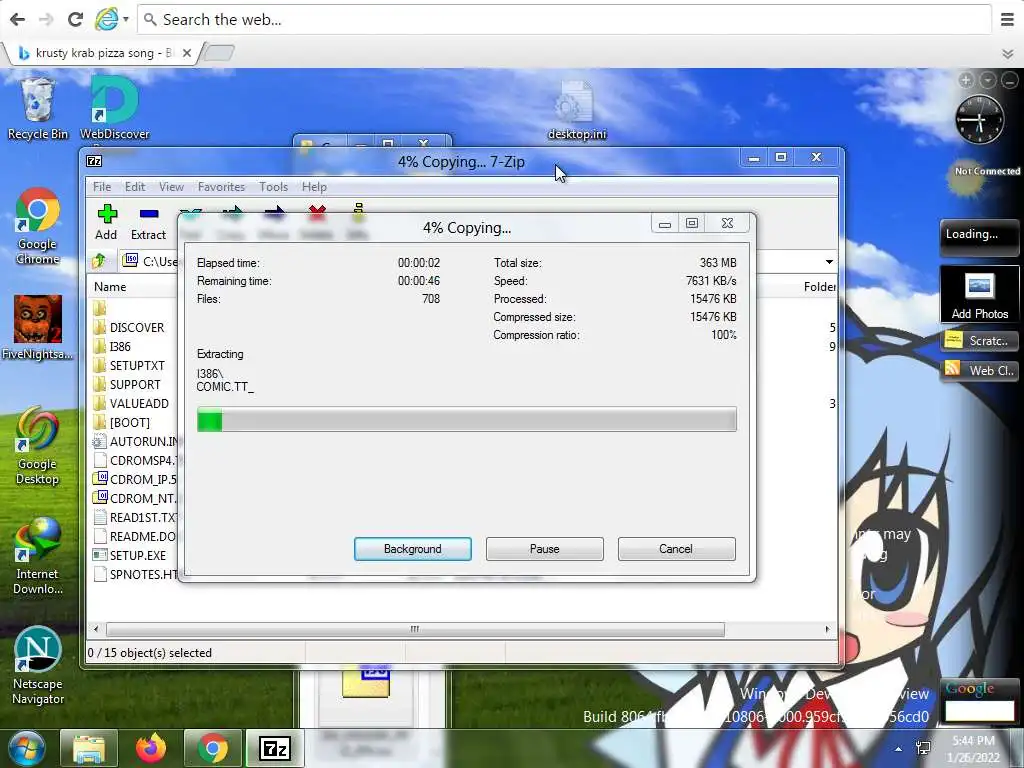1024x768 pixels.
Task: Click the right scroll arrow in 7-Zip list
Action: [x=827, y=630]
